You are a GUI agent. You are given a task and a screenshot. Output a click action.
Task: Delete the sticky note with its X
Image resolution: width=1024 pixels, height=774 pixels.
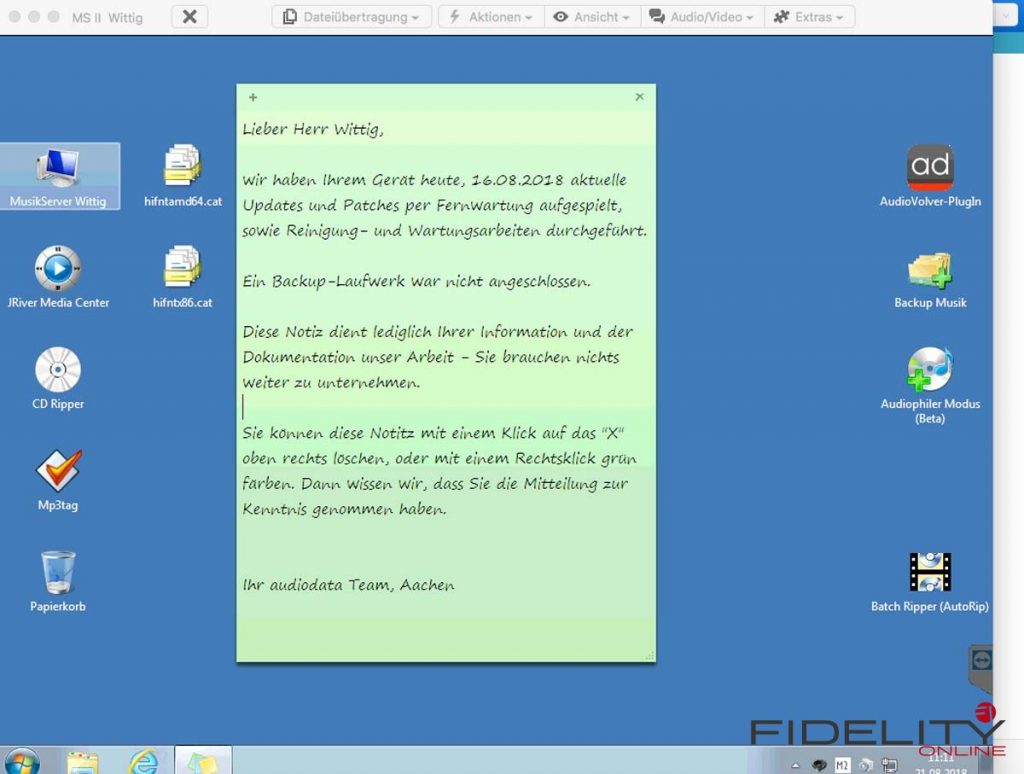640,97
